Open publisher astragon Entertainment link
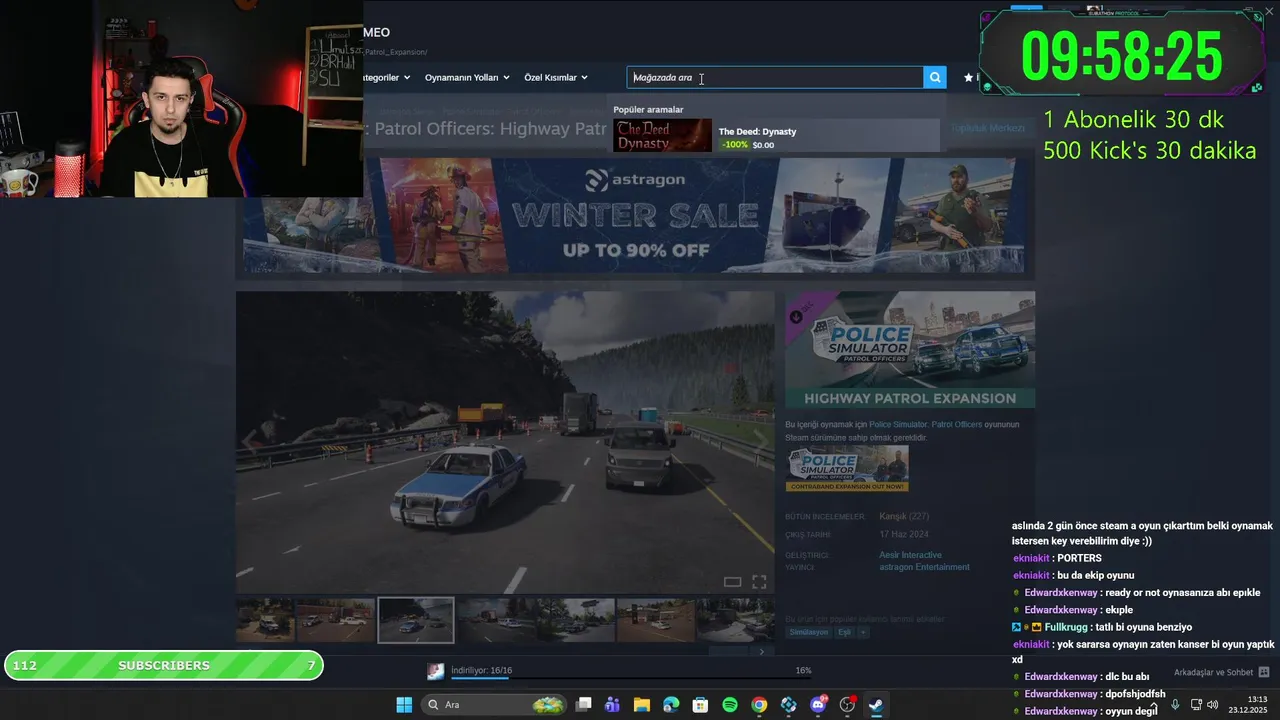This screenshot has height=720, width=1280. pyautogui.click(x=924, y=567)
